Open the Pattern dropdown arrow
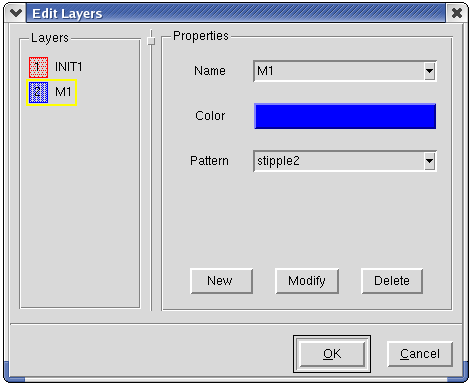Image resolution: width=472 pixels, height=385 pixels. tap(429, 161)
